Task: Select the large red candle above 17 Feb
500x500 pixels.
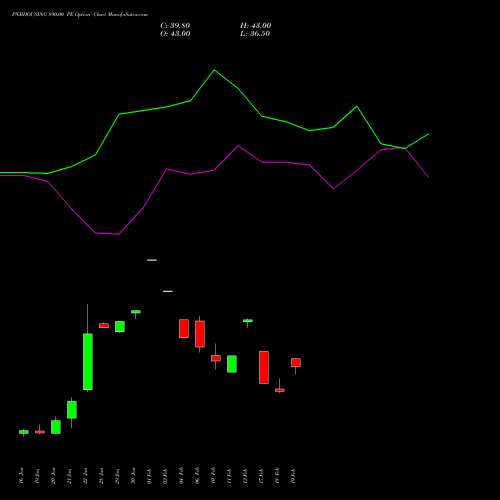Action: [x=264, y=367]
